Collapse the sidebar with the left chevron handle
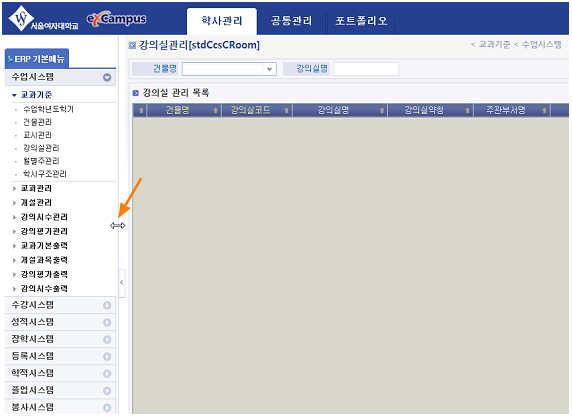 122,283
